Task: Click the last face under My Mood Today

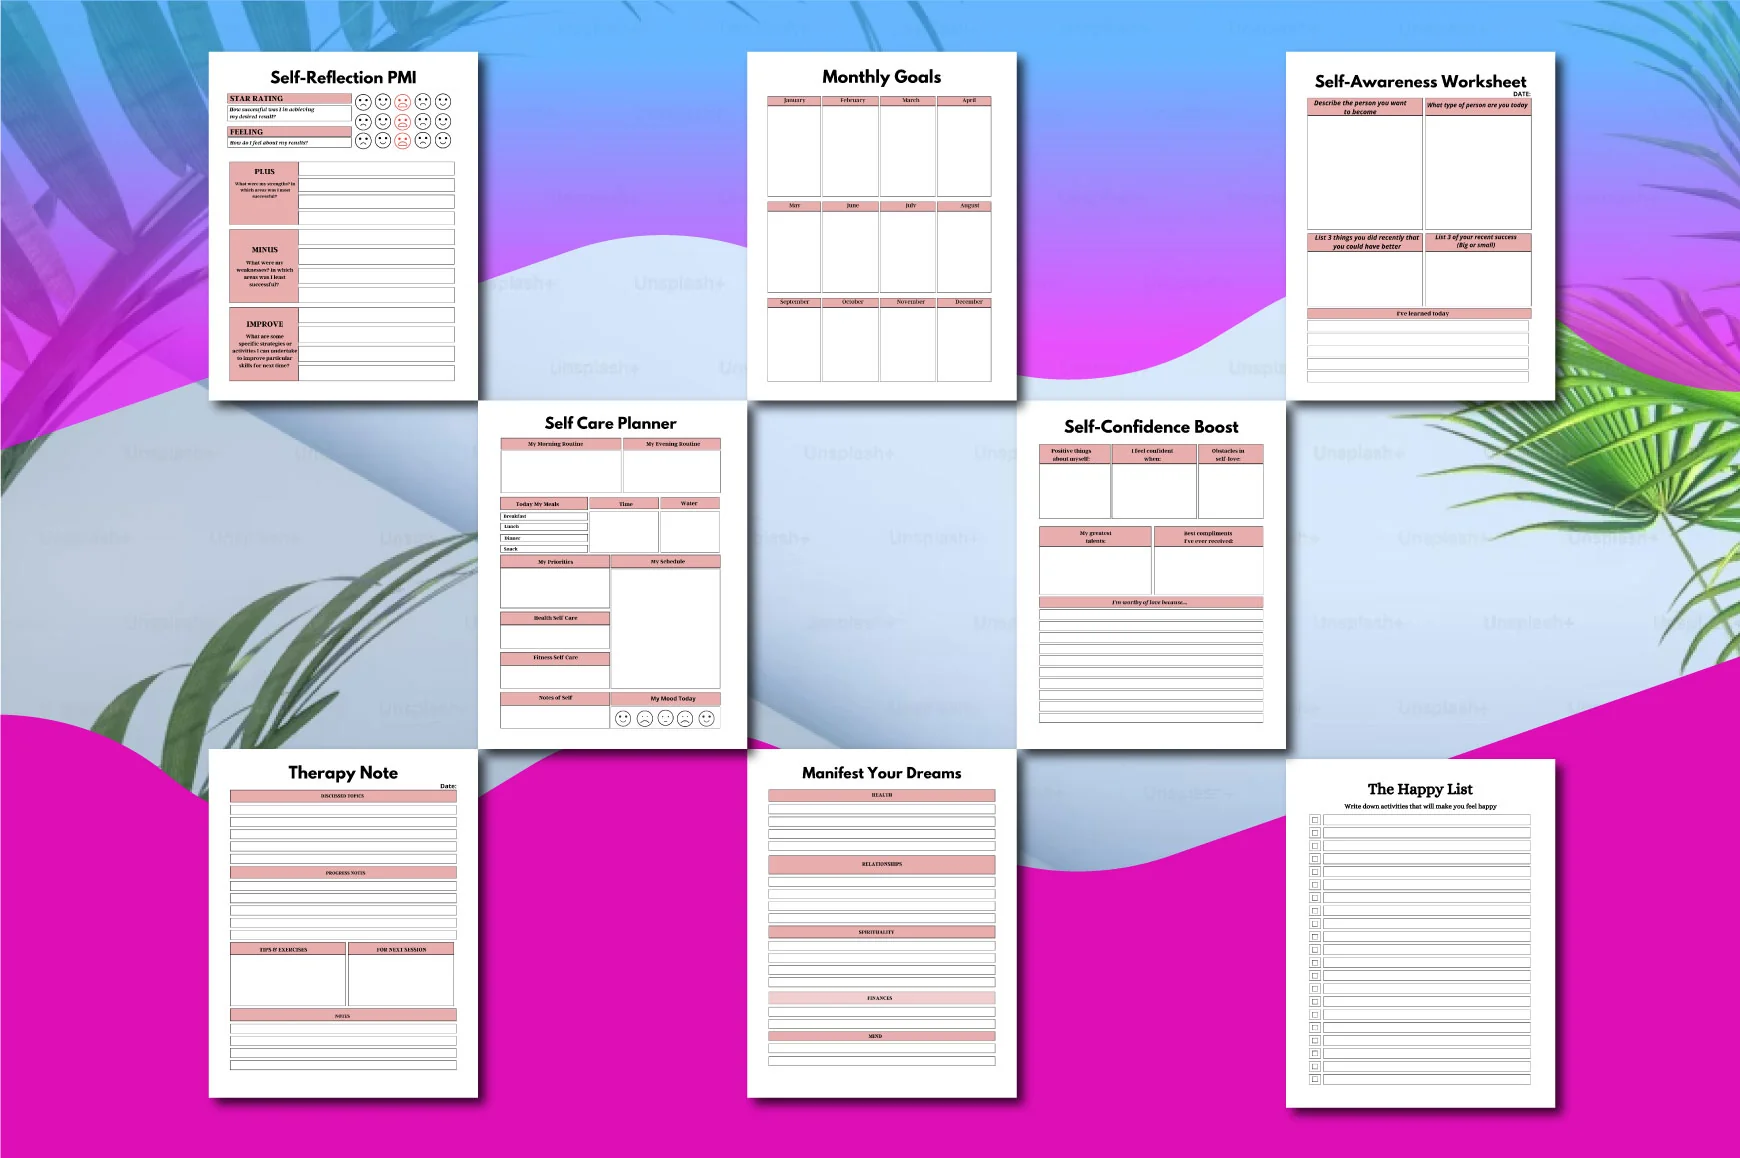Action: tap(707, 718)
